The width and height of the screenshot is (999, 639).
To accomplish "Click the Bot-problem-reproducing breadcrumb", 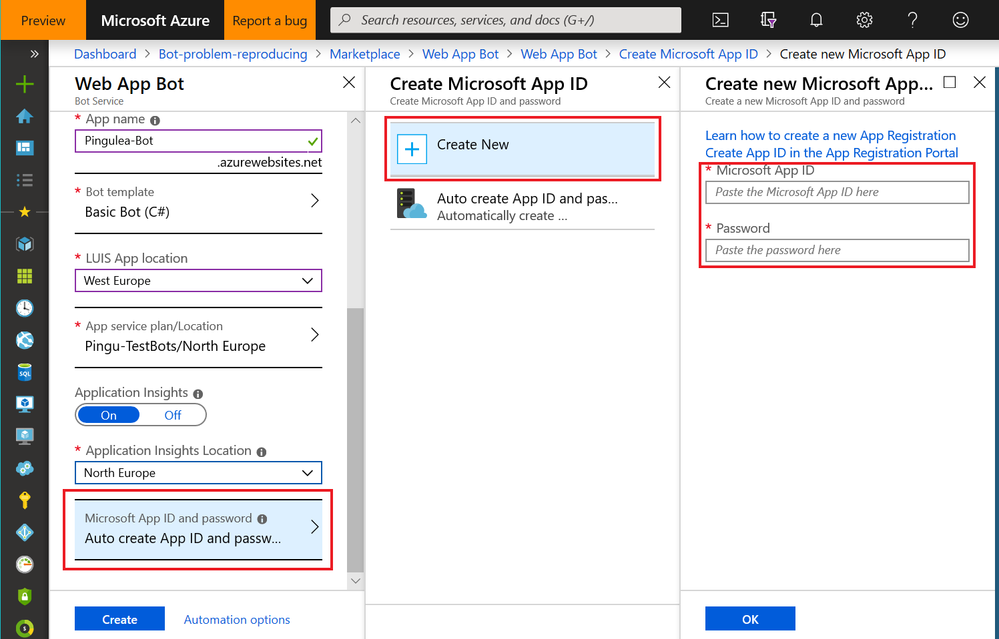I will pyautogui.click(x=233, y=54).
